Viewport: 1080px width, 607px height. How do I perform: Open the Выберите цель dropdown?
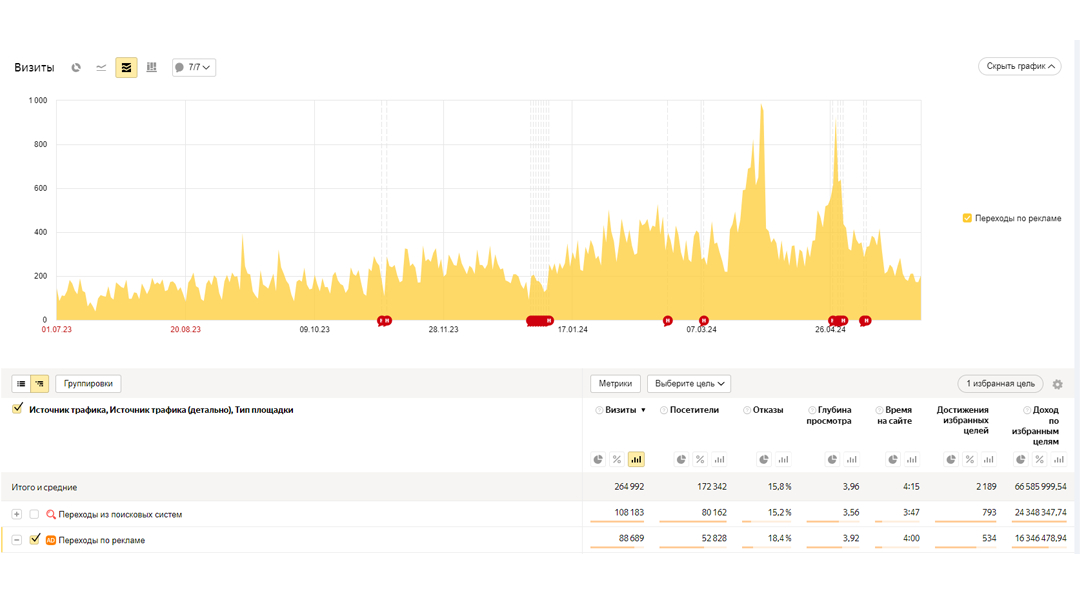pos(689,384)
